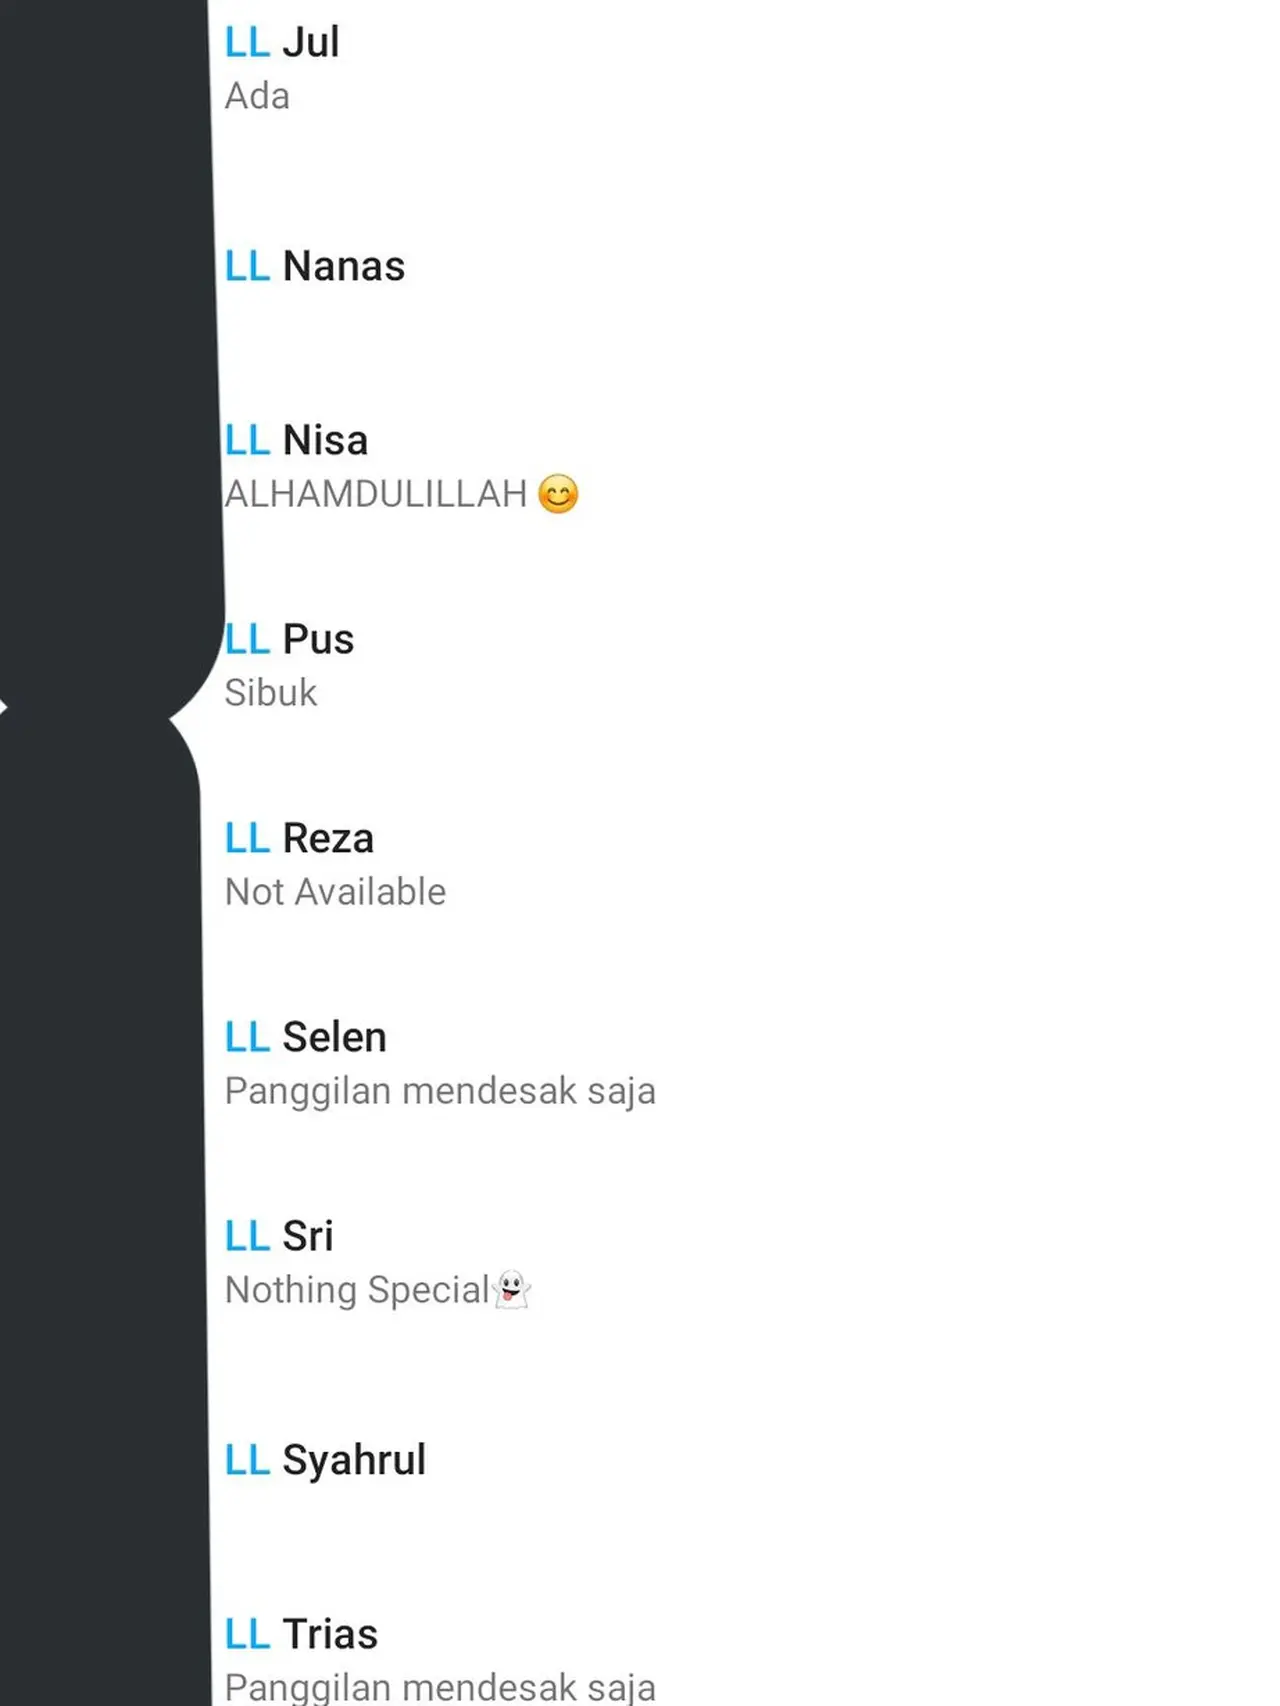1280x1706 pixels.
Task: Click the smiling emoji in Nisa's status
Action: click(x=558, y=494)
